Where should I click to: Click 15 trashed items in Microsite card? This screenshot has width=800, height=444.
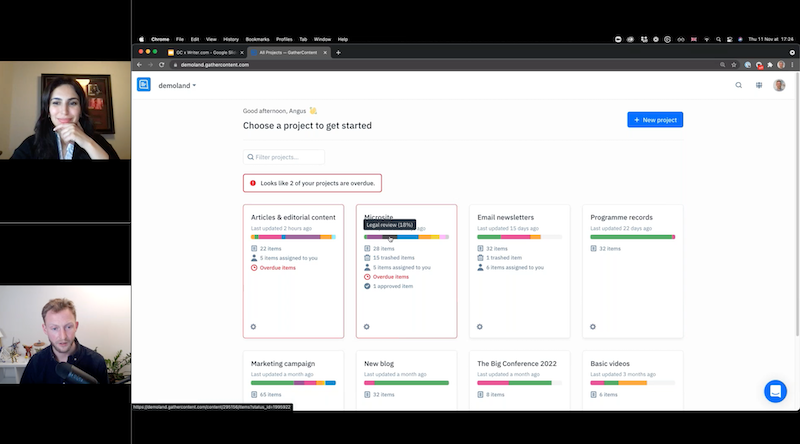coord(394,258)
